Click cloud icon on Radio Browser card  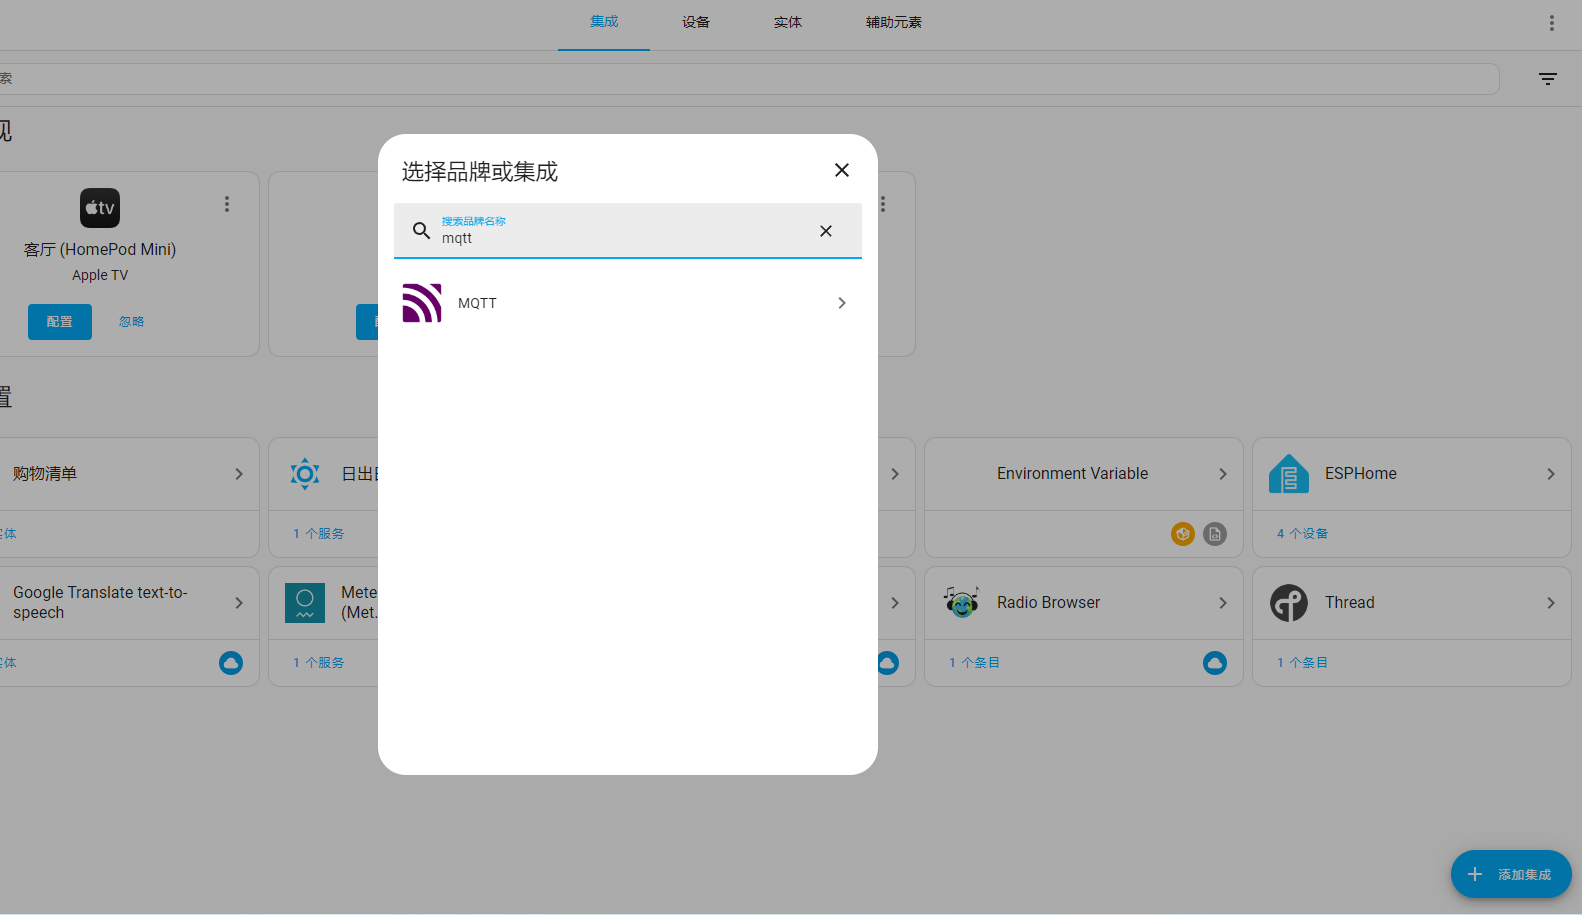click(1214, 663)
